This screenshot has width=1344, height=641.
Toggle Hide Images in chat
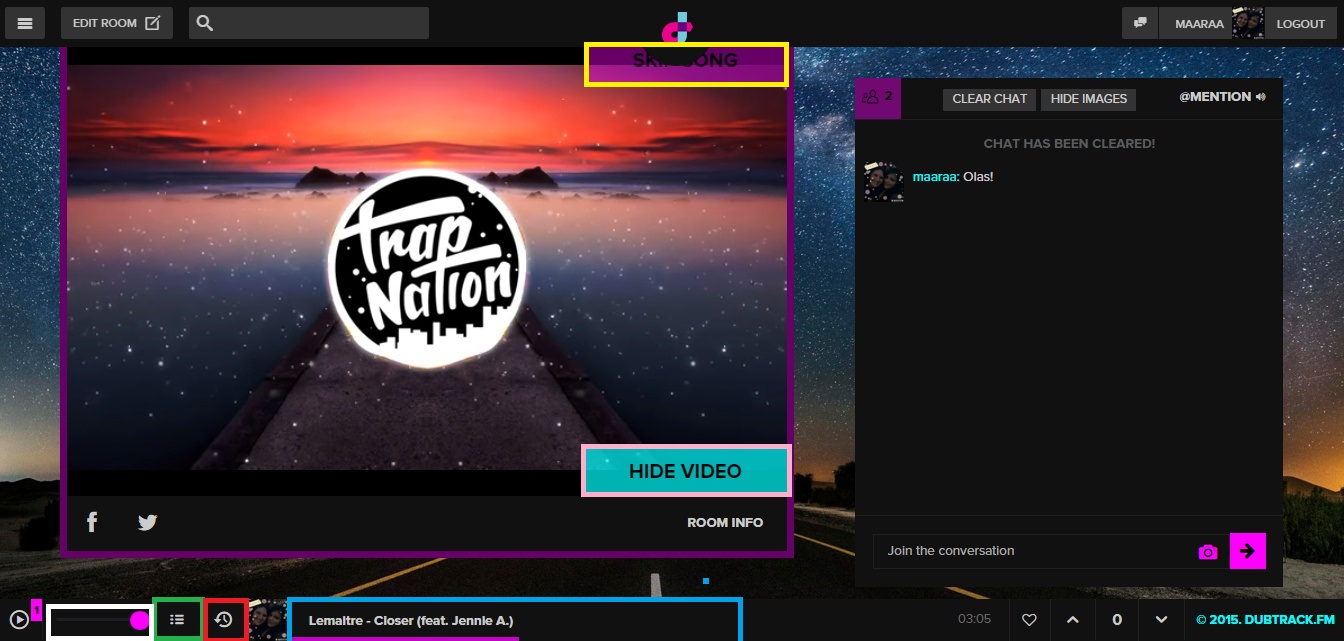pyautogui.click(x=1089, y=99)
